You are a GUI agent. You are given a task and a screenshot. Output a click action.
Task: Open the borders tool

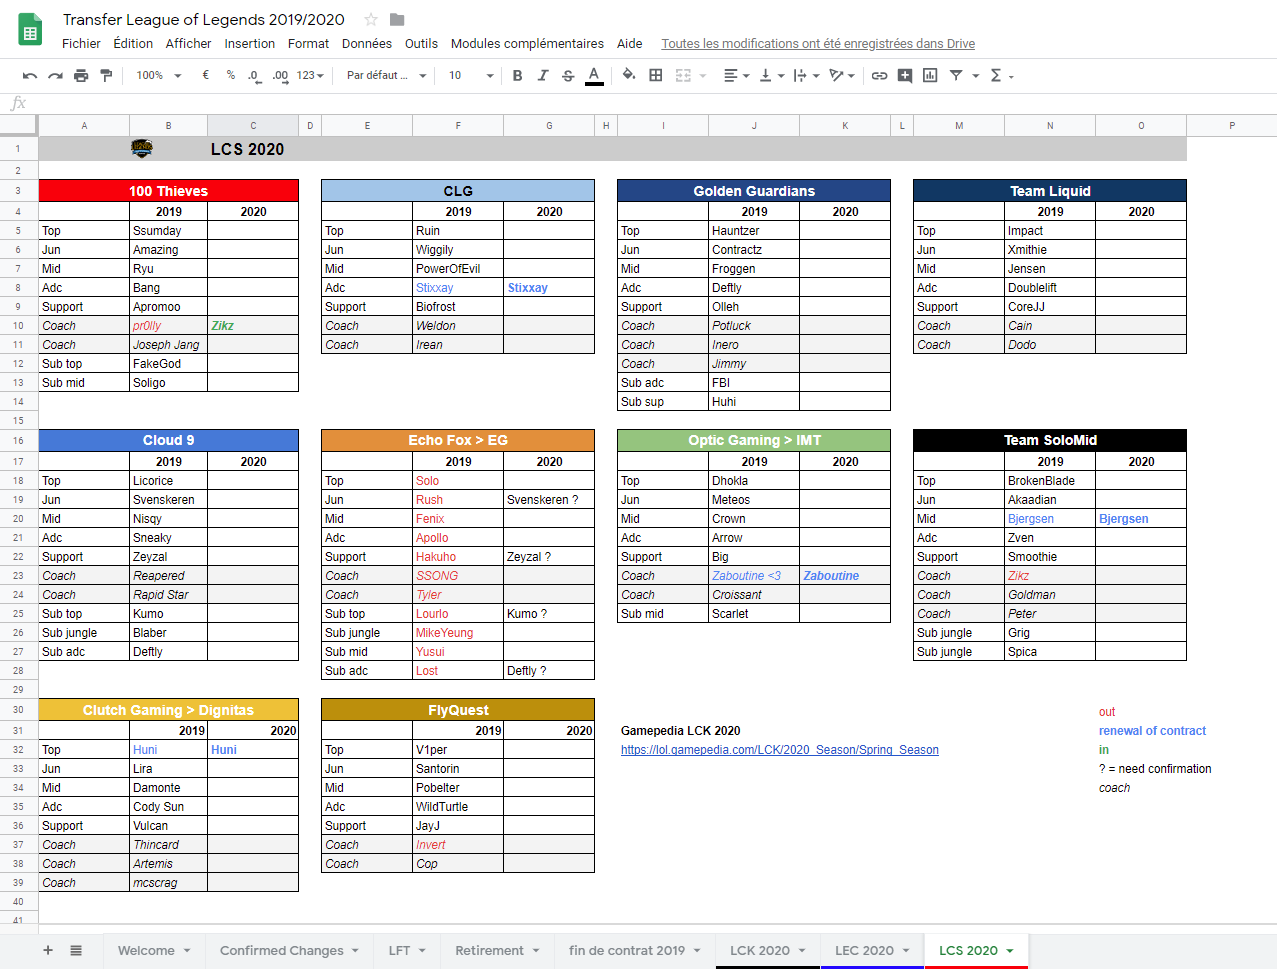tap(656, 75)
